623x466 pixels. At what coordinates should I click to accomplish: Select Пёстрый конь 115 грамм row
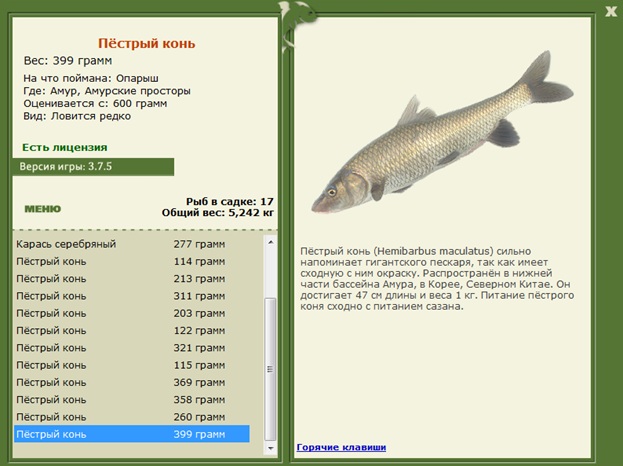click(132, 365)
